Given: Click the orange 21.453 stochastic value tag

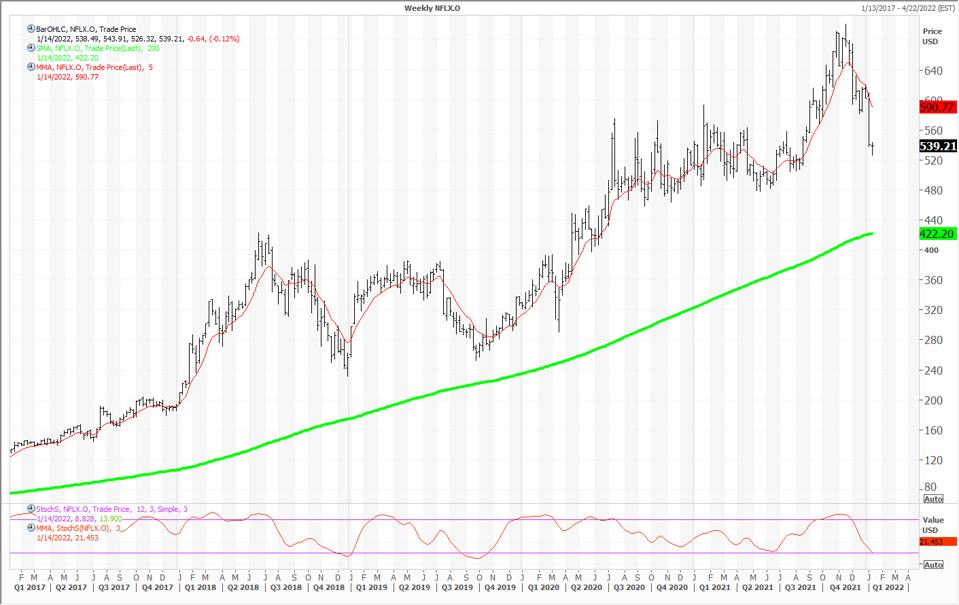Looking at the screenshot, I should tap(936, 541).
